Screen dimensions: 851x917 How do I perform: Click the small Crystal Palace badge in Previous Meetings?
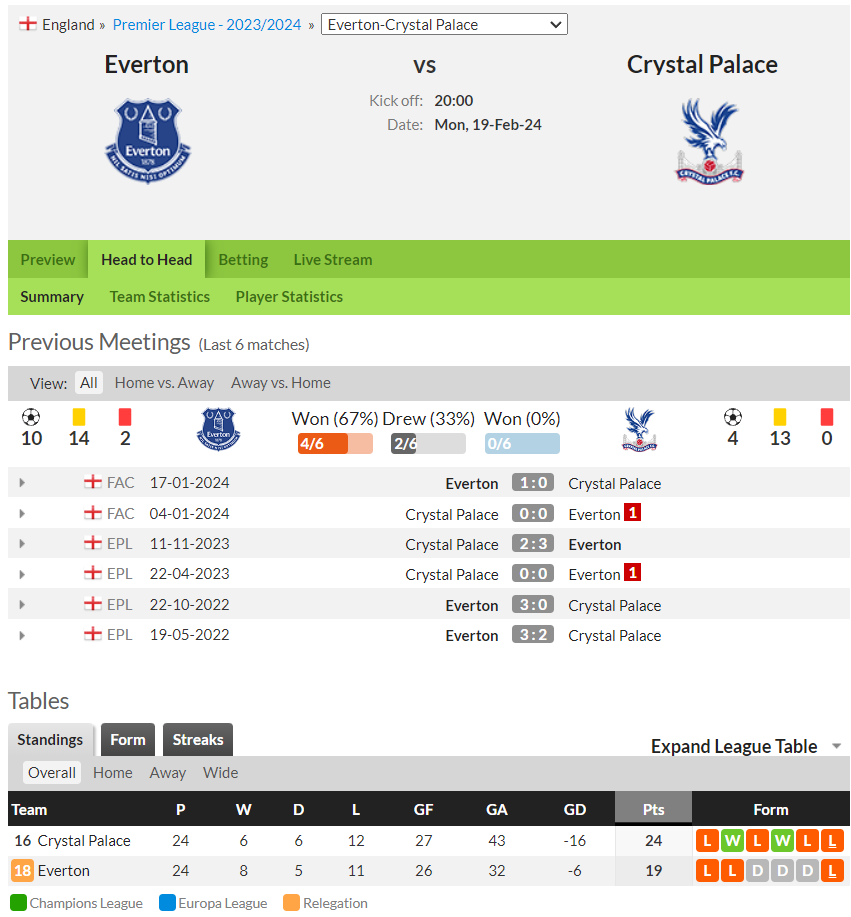tap(639, 429)
